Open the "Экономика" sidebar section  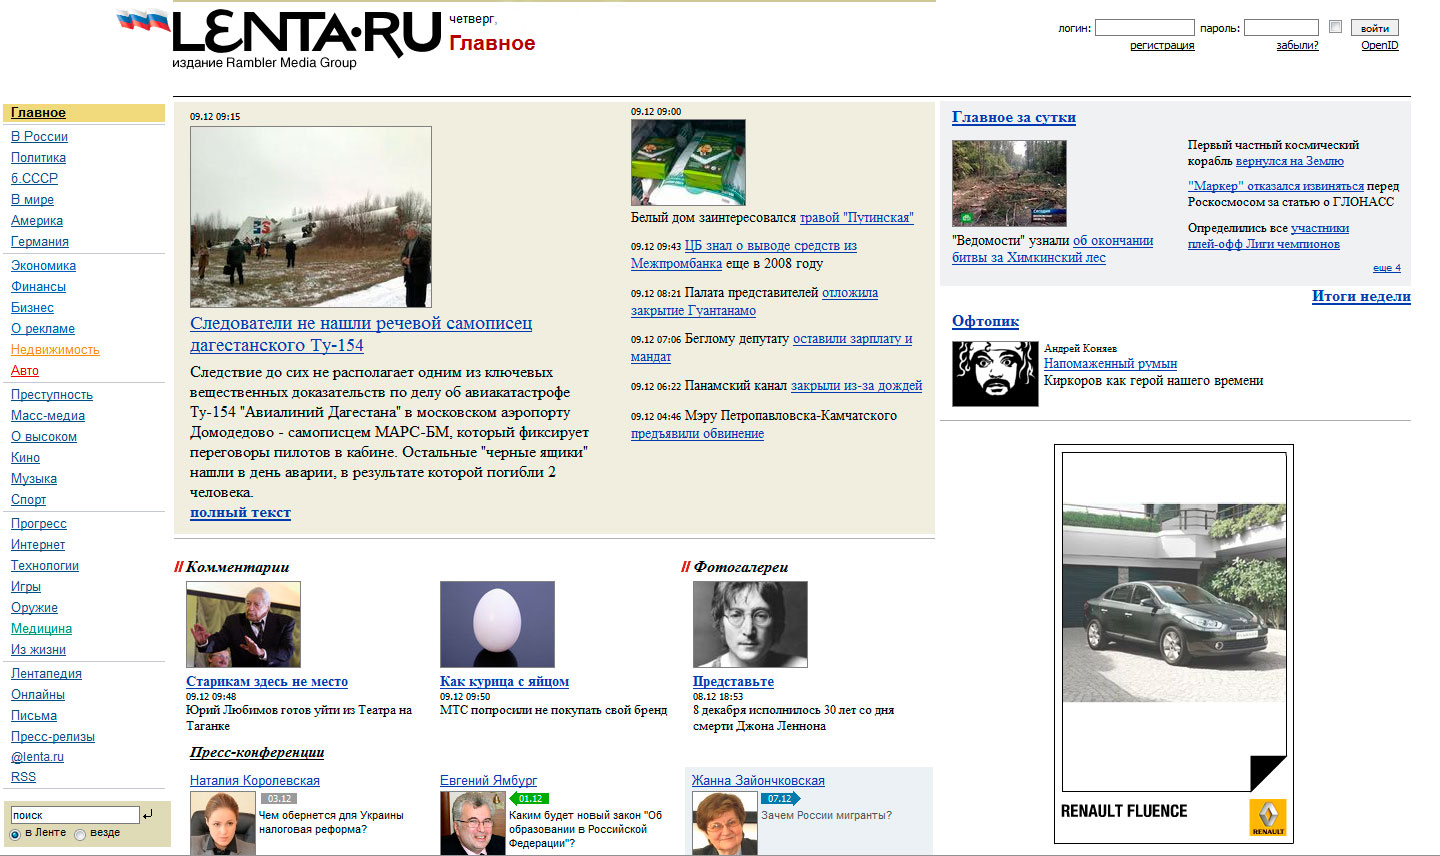43,266
